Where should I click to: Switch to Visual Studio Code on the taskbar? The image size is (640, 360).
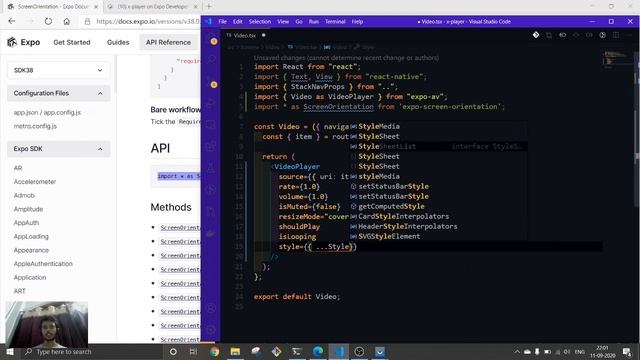coord(338,351)
